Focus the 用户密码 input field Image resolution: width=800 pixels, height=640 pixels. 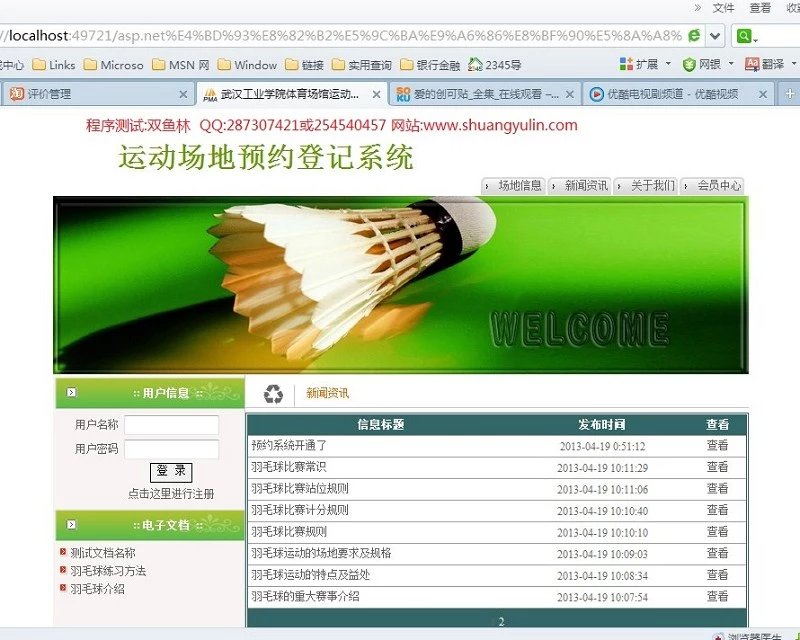(171, 450)
